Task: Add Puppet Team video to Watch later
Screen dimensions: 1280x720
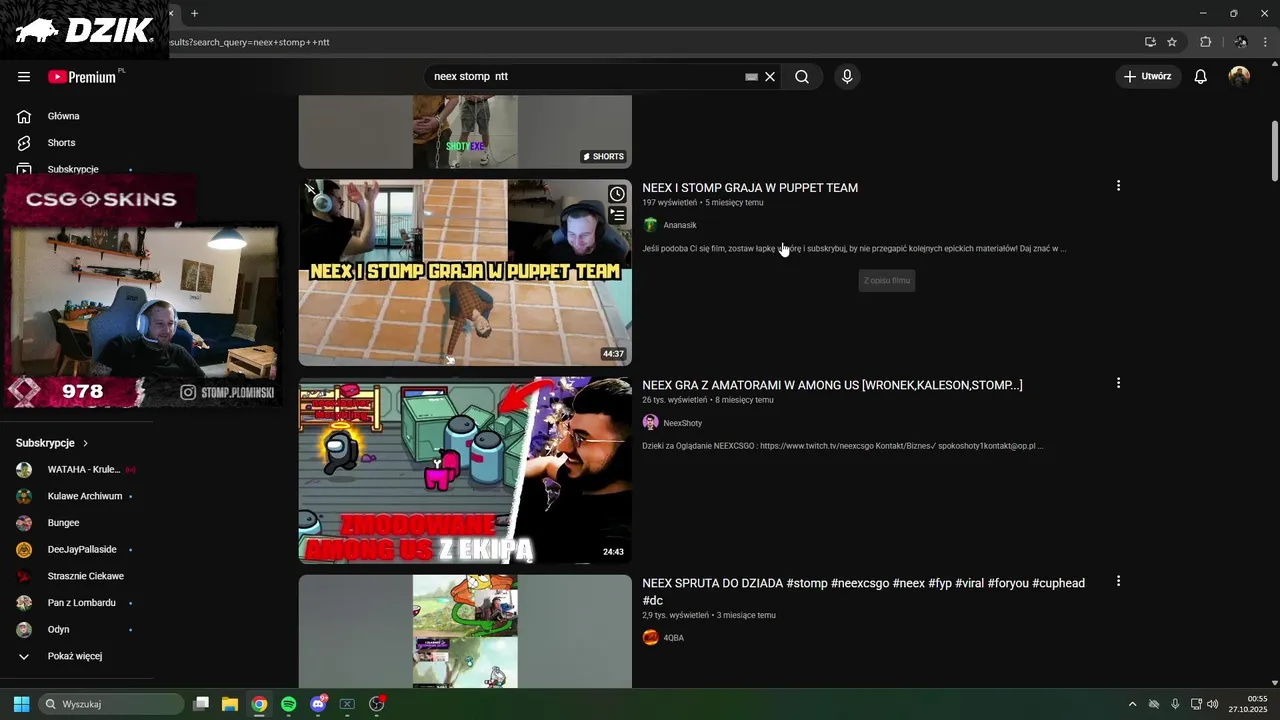Action: click(617, 194)
